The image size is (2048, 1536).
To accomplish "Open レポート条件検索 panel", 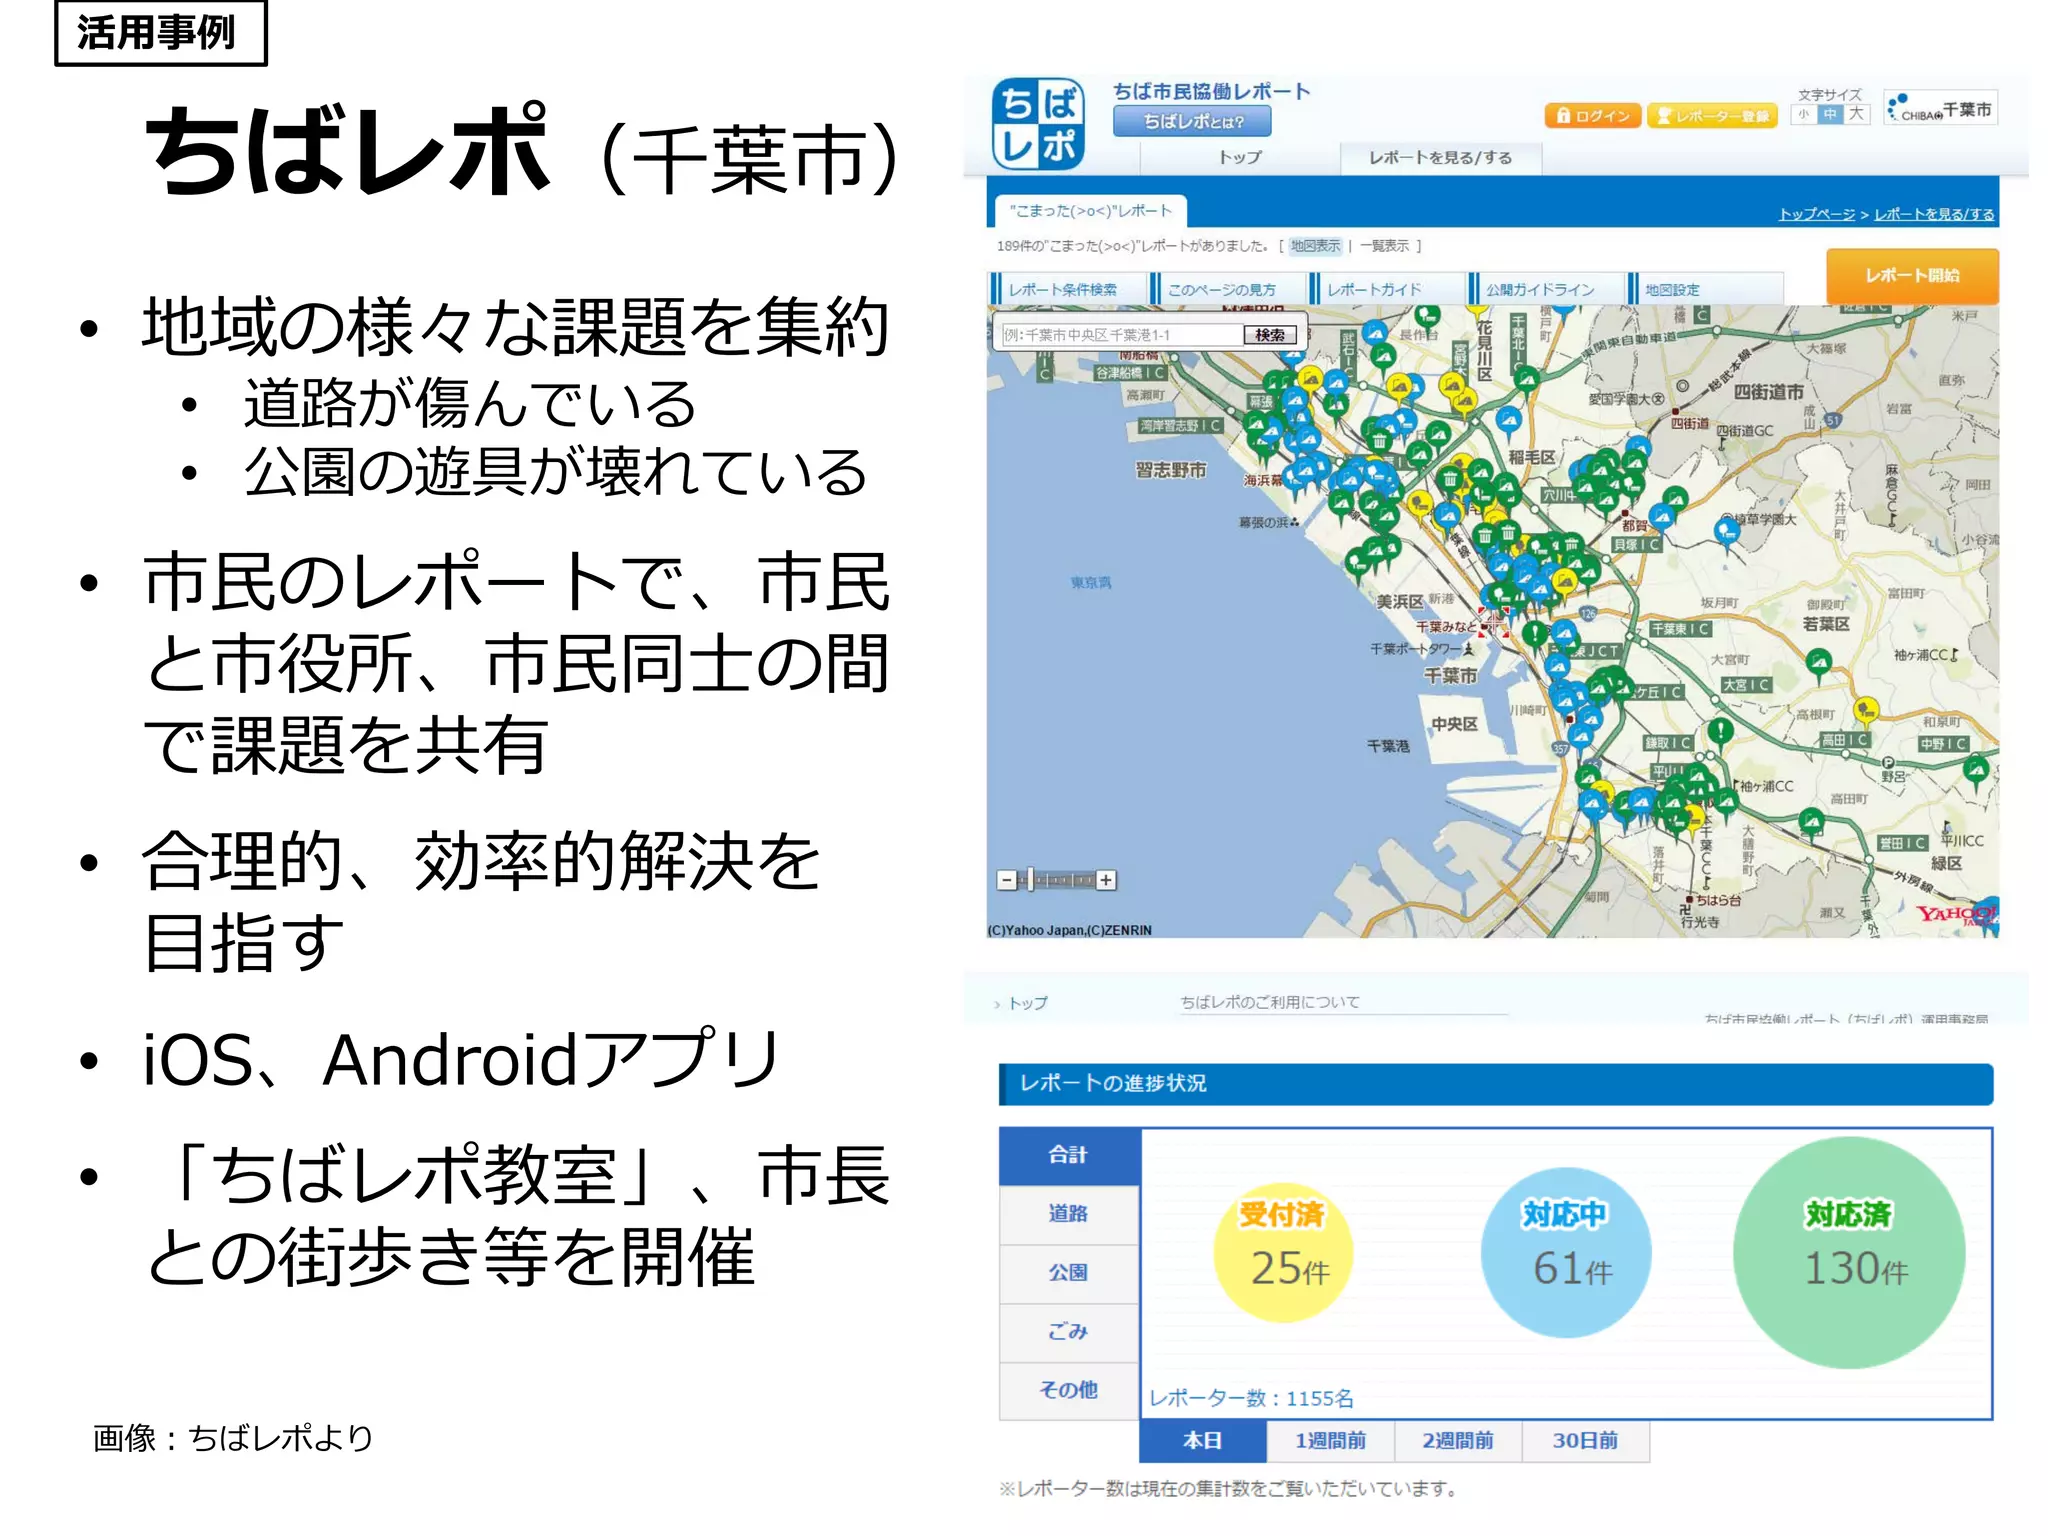I will click(1068, 289).
